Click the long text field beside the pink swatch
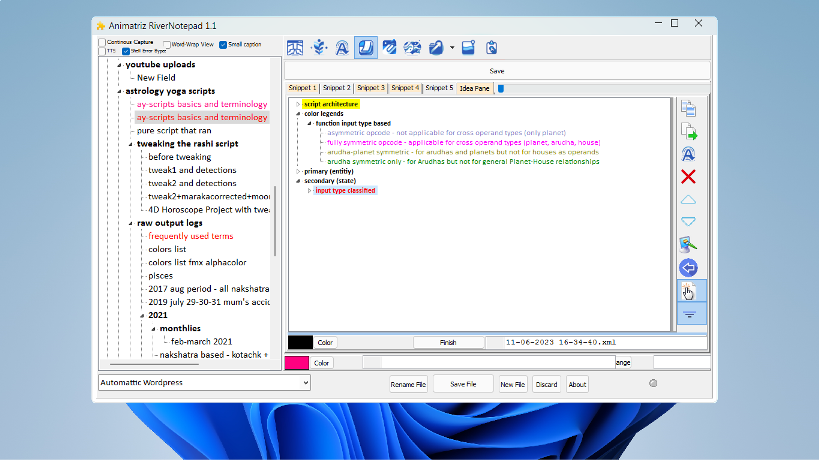The image size is (819, 460). [x=489, y=362]
